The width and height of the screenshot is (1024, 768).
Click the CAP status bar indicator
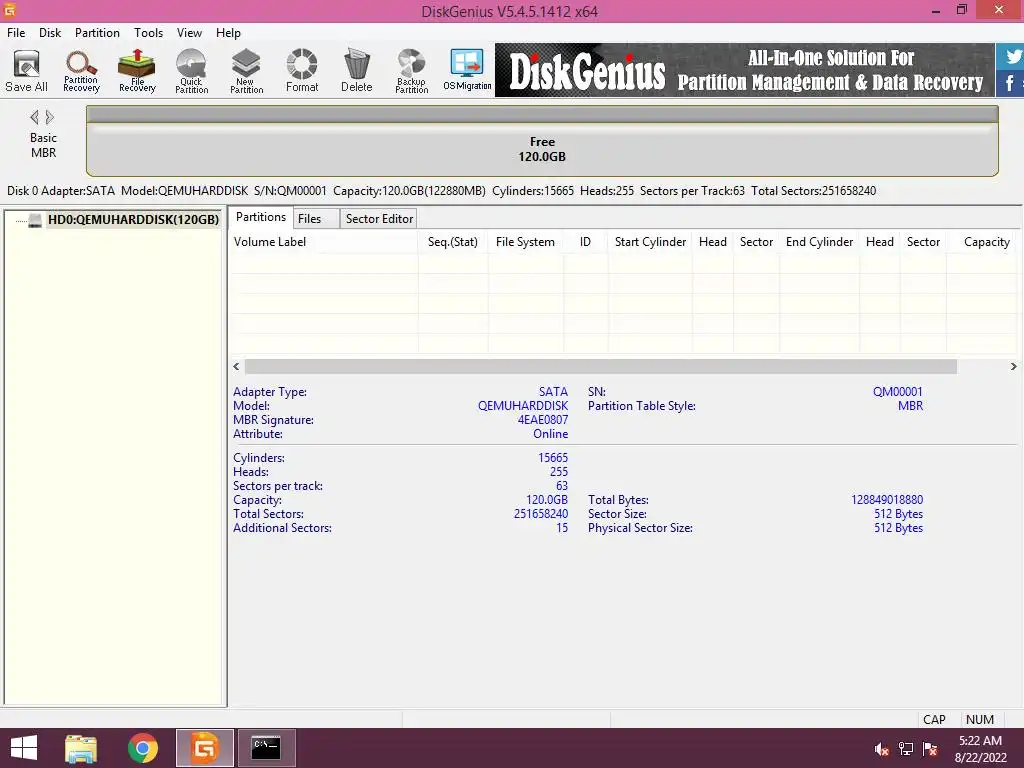934,719
